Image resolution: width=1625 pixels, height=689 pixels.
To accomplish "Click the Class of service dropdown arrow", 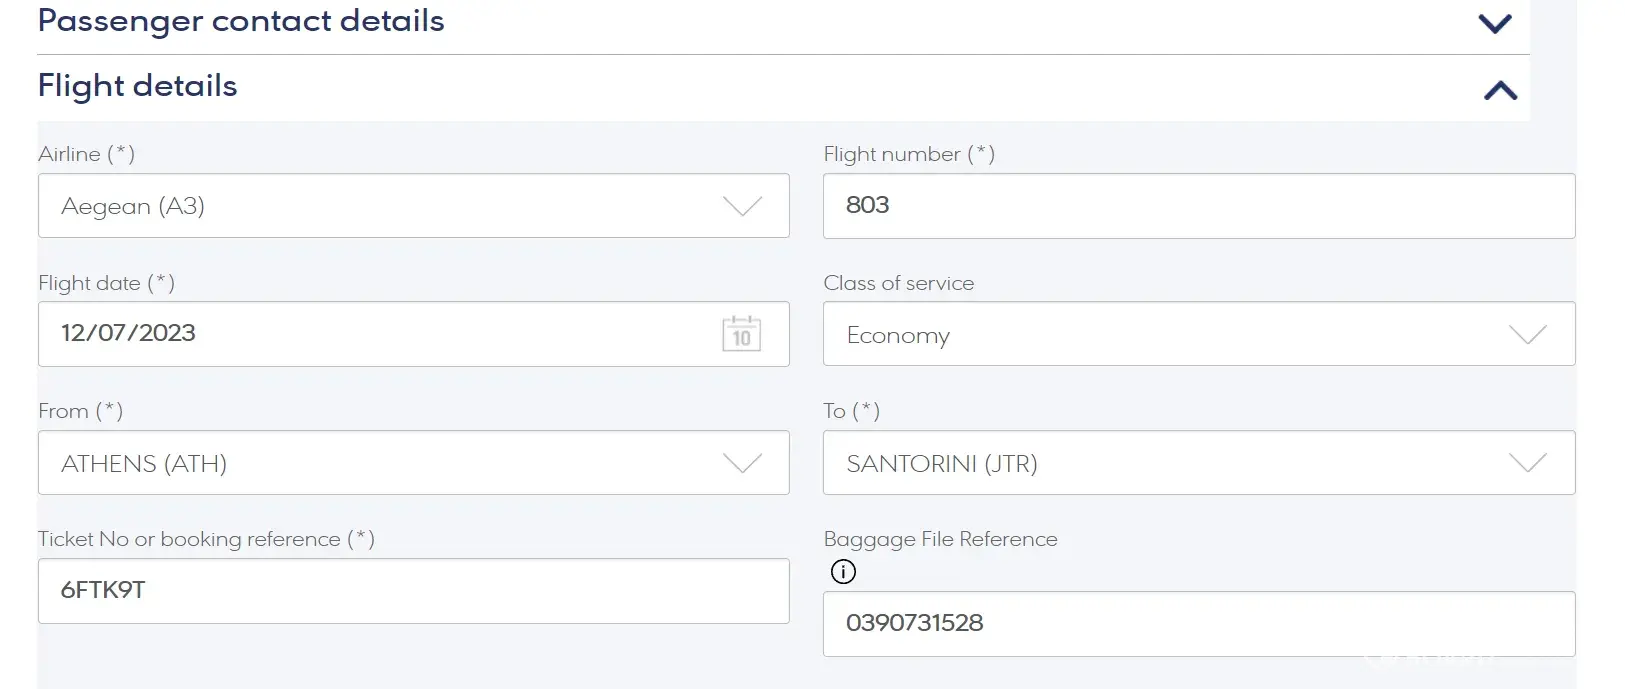I will click(x=1527, y=335).
